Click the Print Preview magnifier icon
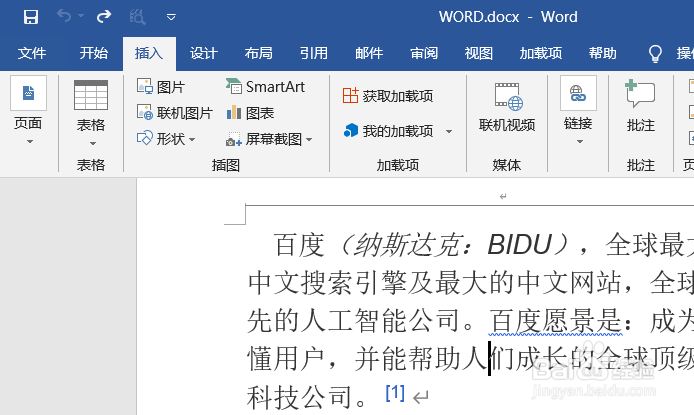The image size is (694, 415). pos(137,17)
